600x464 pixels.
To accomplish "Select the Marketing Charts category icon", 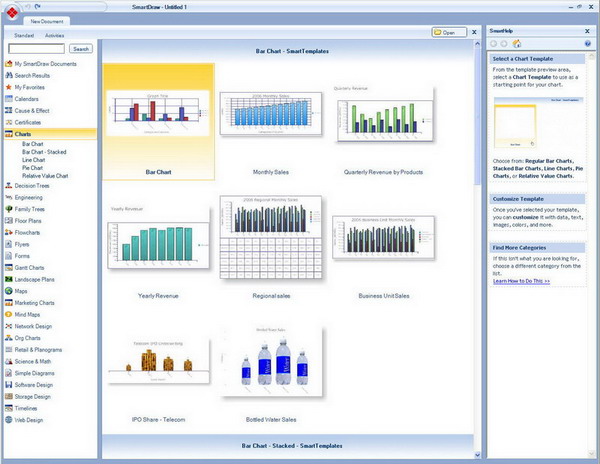I will (8, 303).
